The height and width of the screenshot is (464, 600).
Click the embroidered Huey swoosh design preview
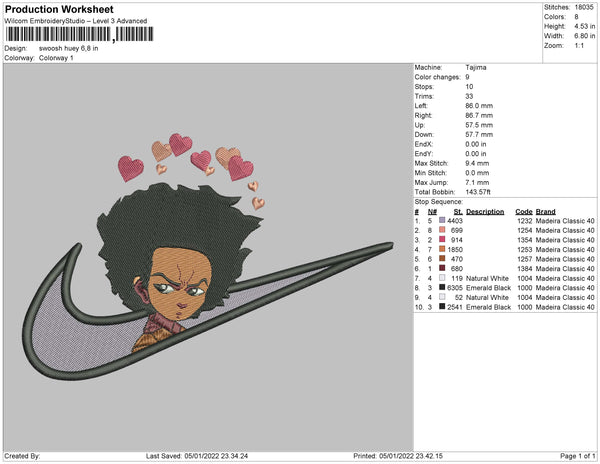pos(208,256)
